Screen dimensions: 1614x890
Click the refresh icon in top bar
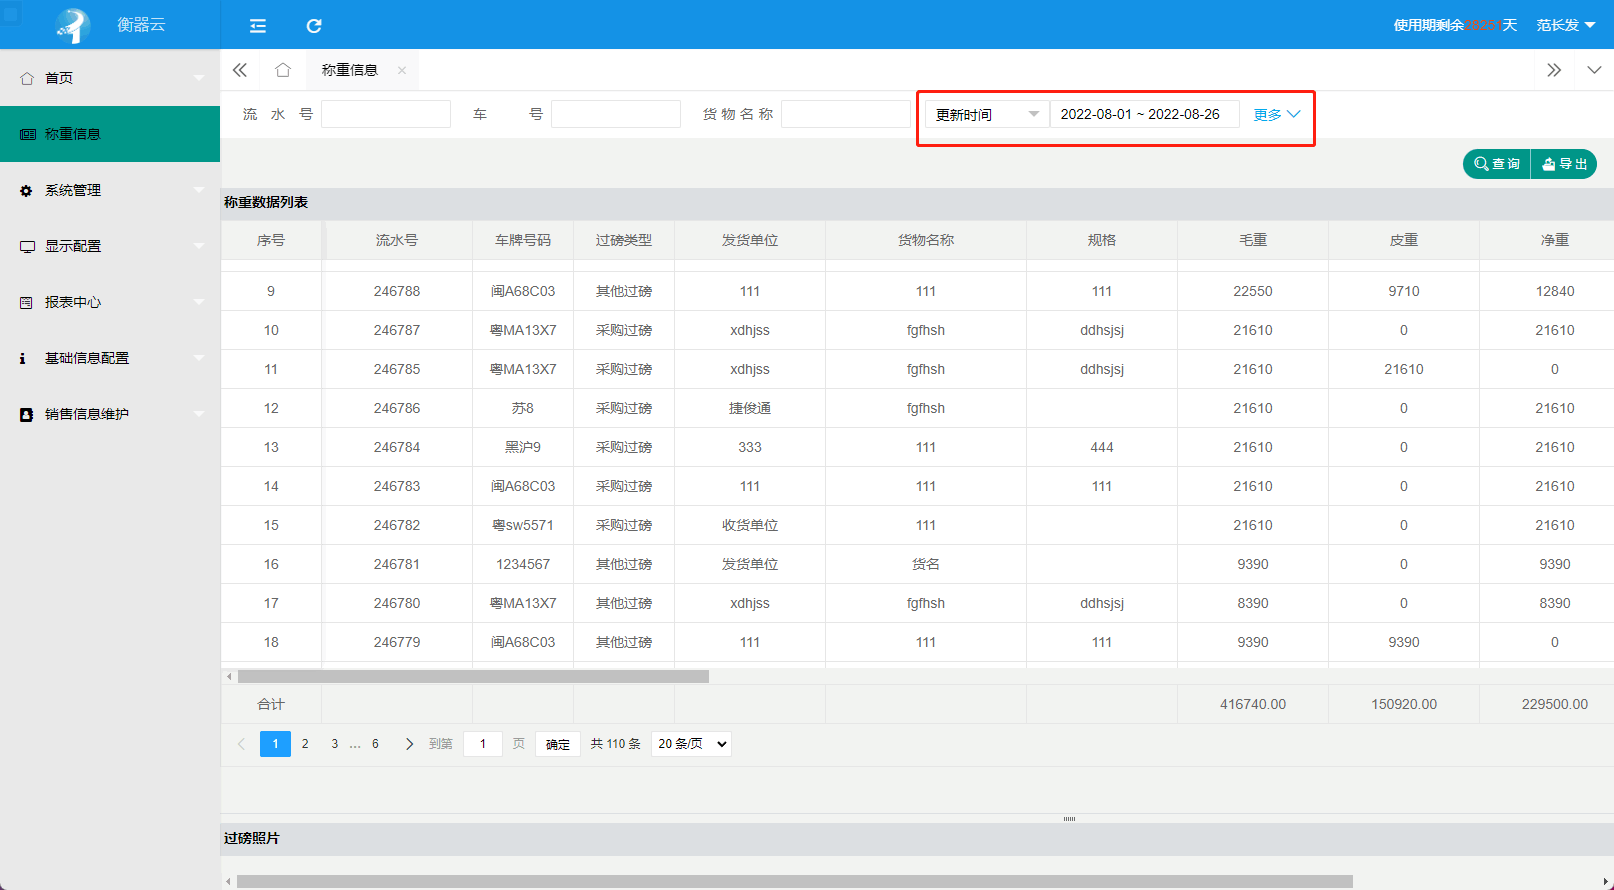314,26
